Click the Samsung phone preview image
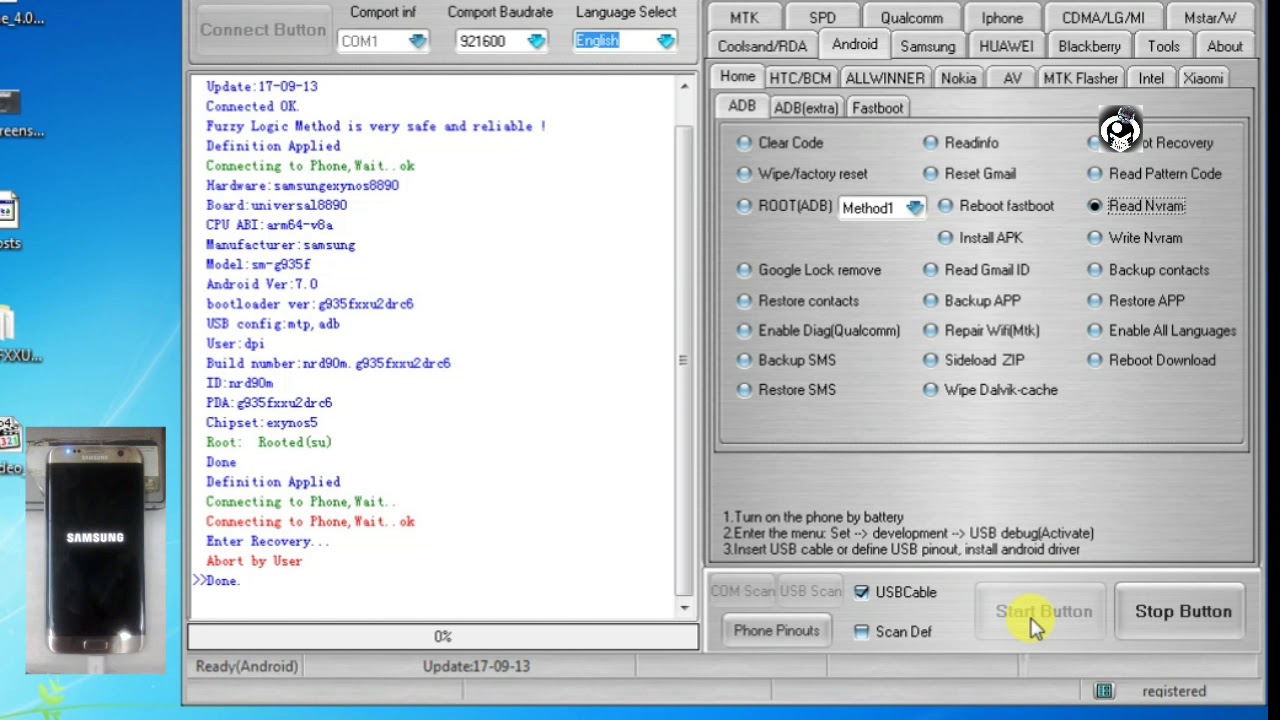 pos(96,551)
